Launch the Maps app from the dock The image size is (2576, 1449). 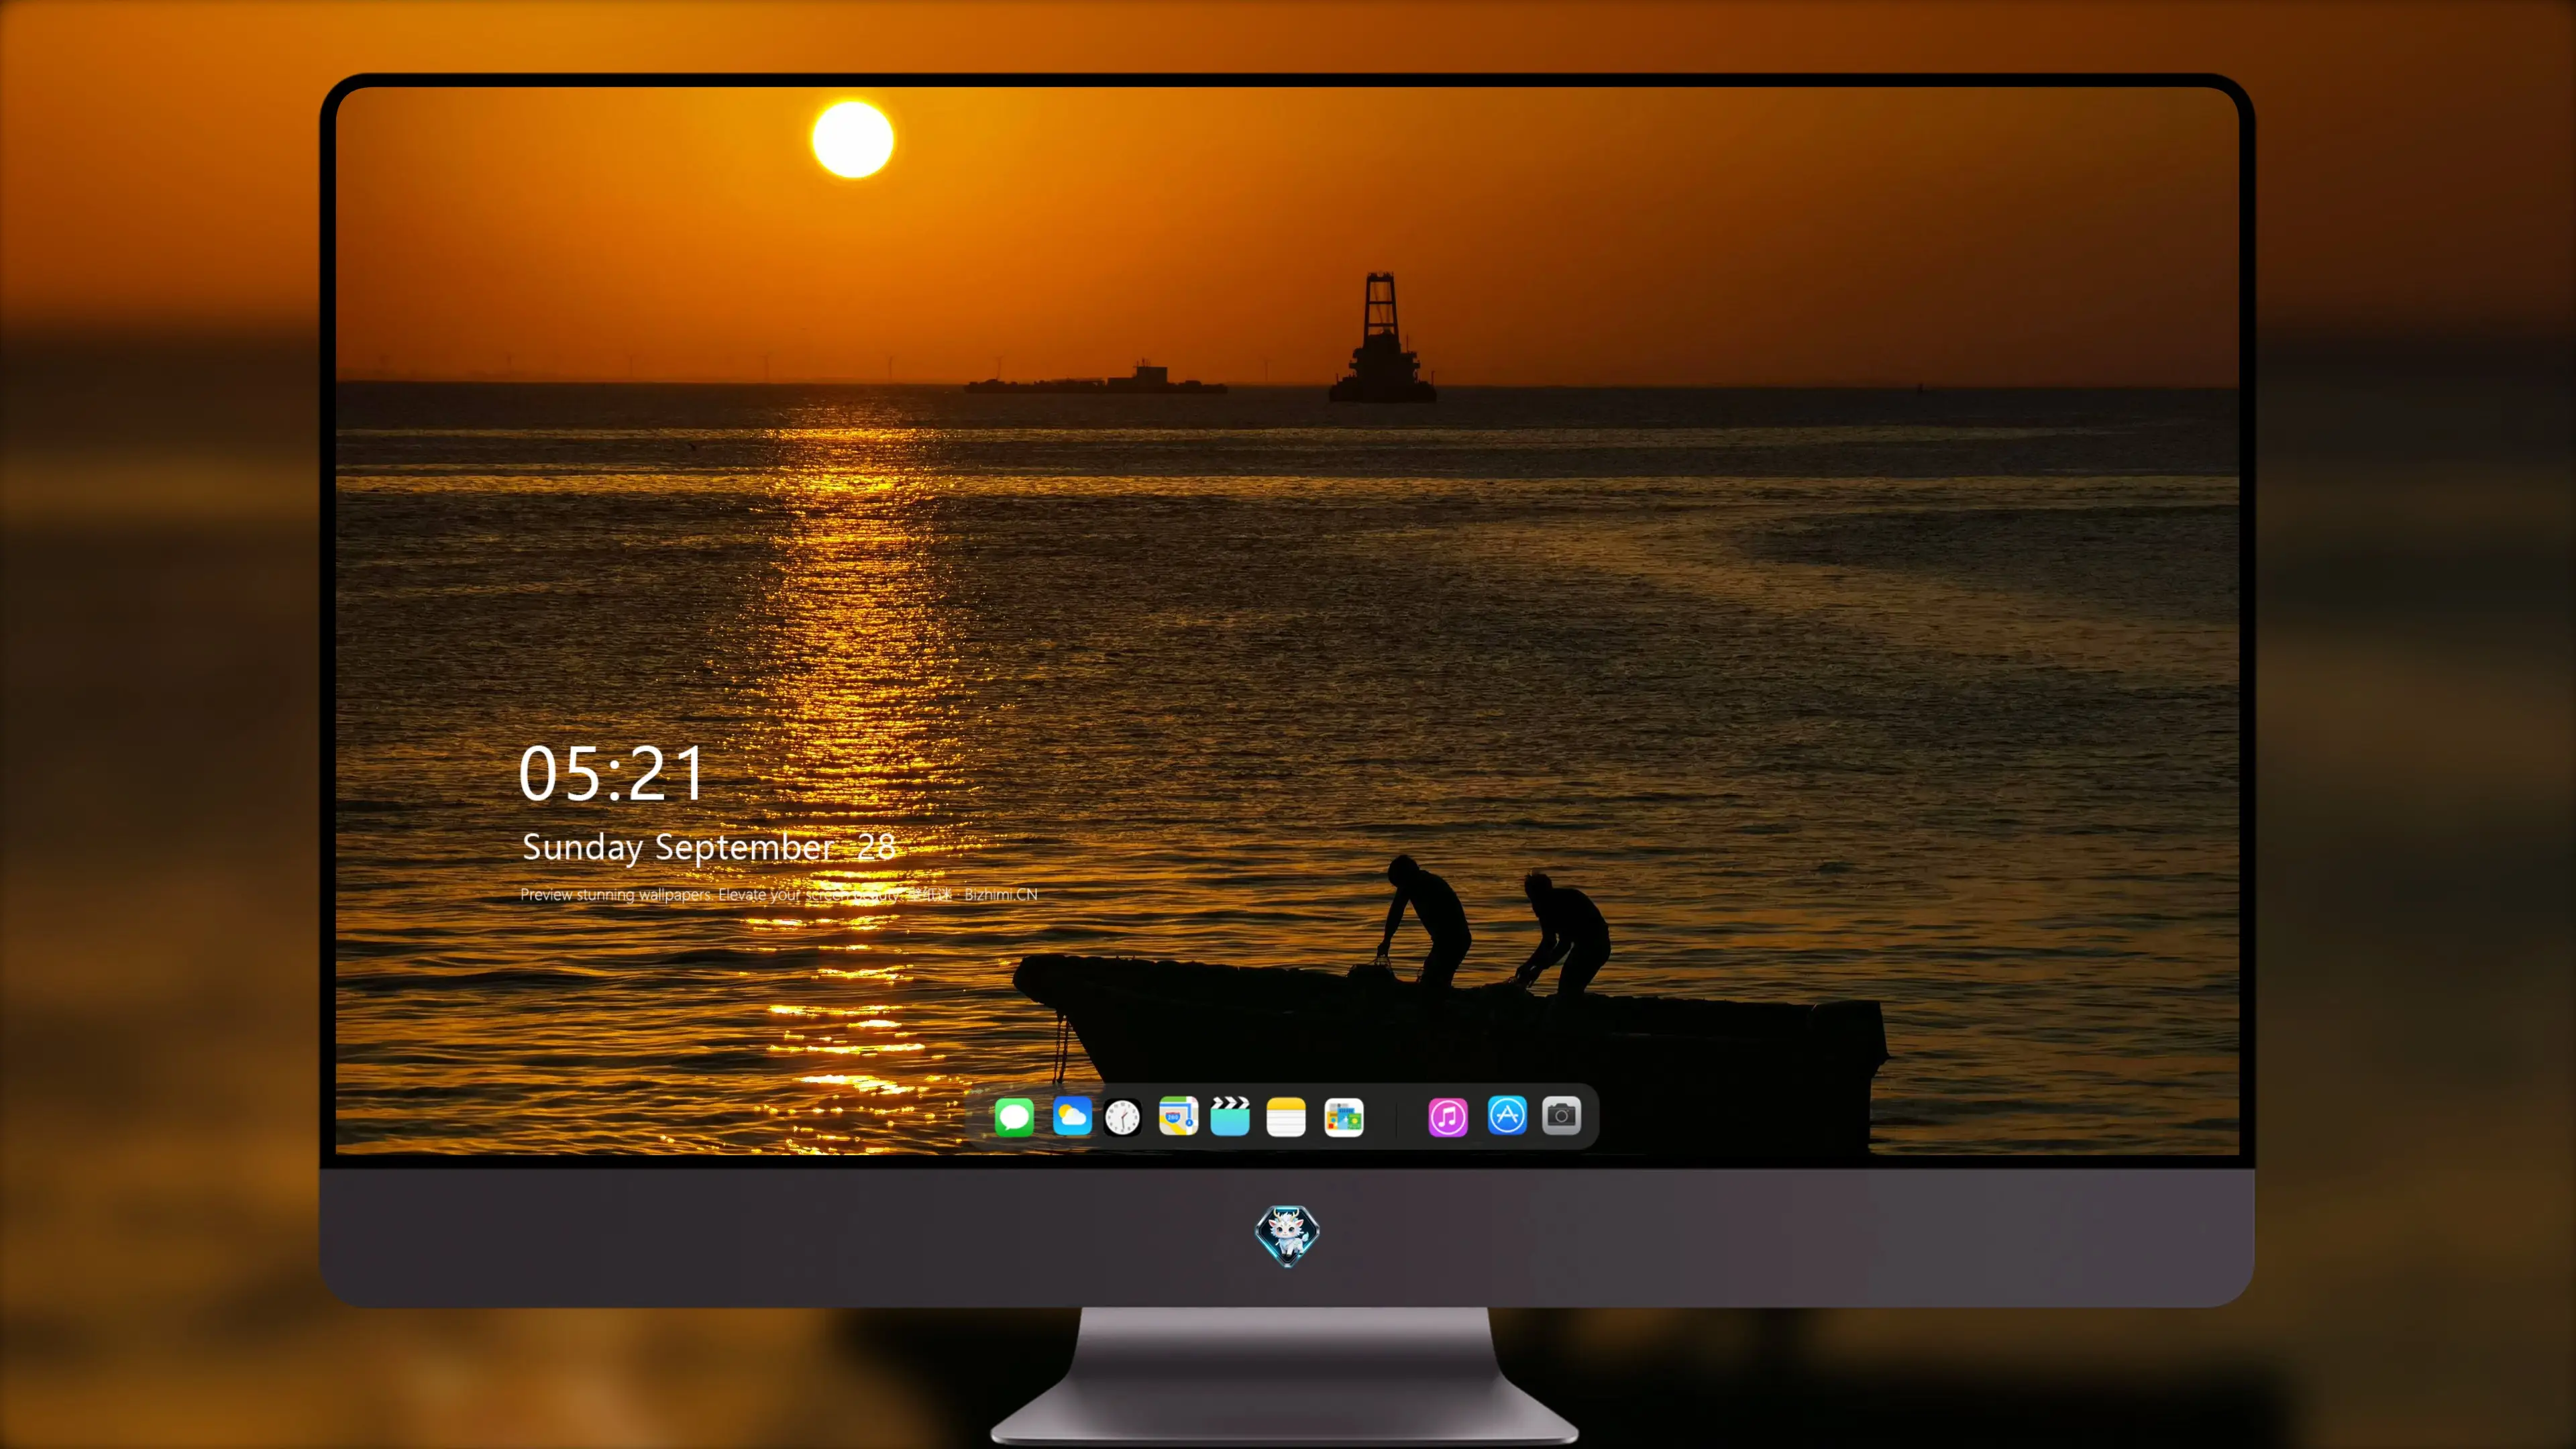point(1178,1116)
